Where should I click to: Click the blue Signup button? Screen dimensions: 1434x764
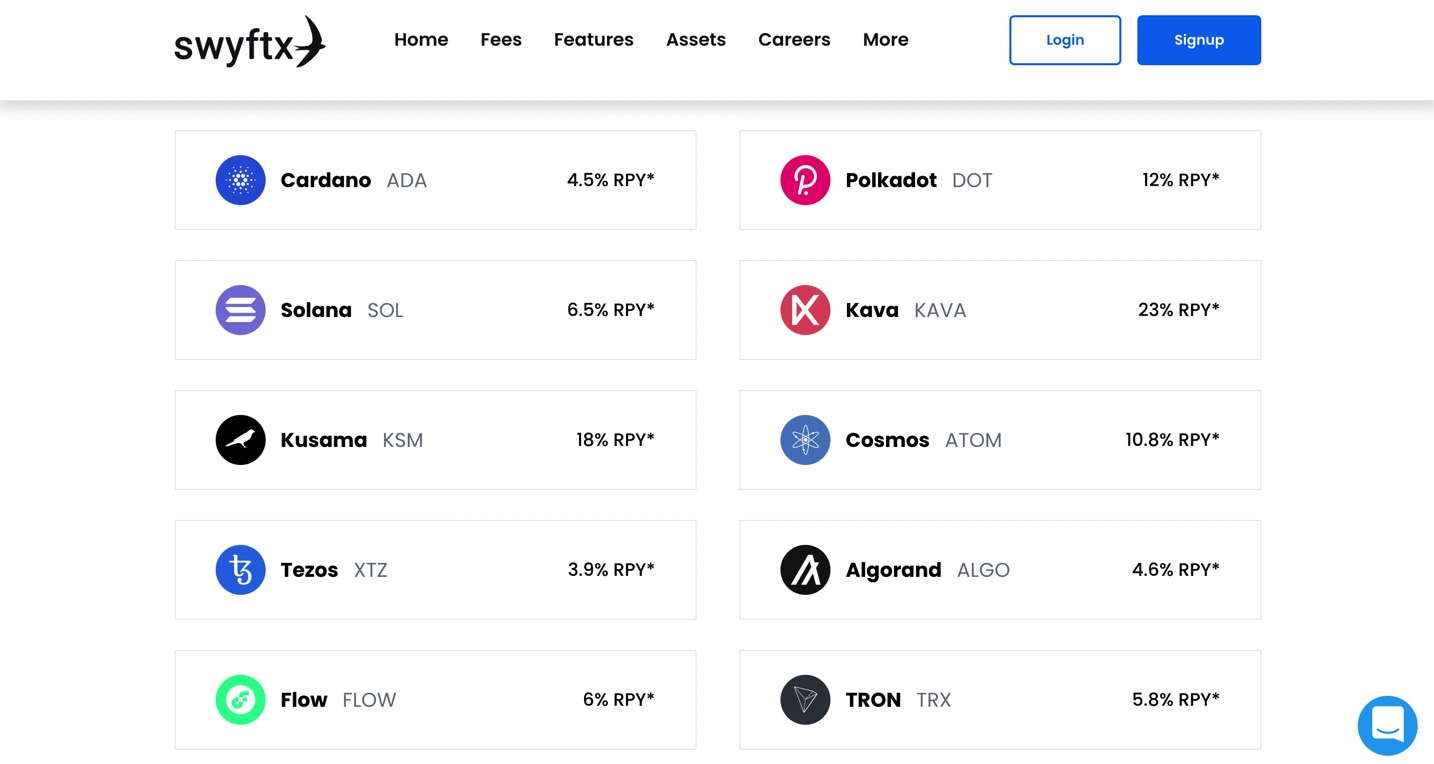click(x=1199, y=40)
